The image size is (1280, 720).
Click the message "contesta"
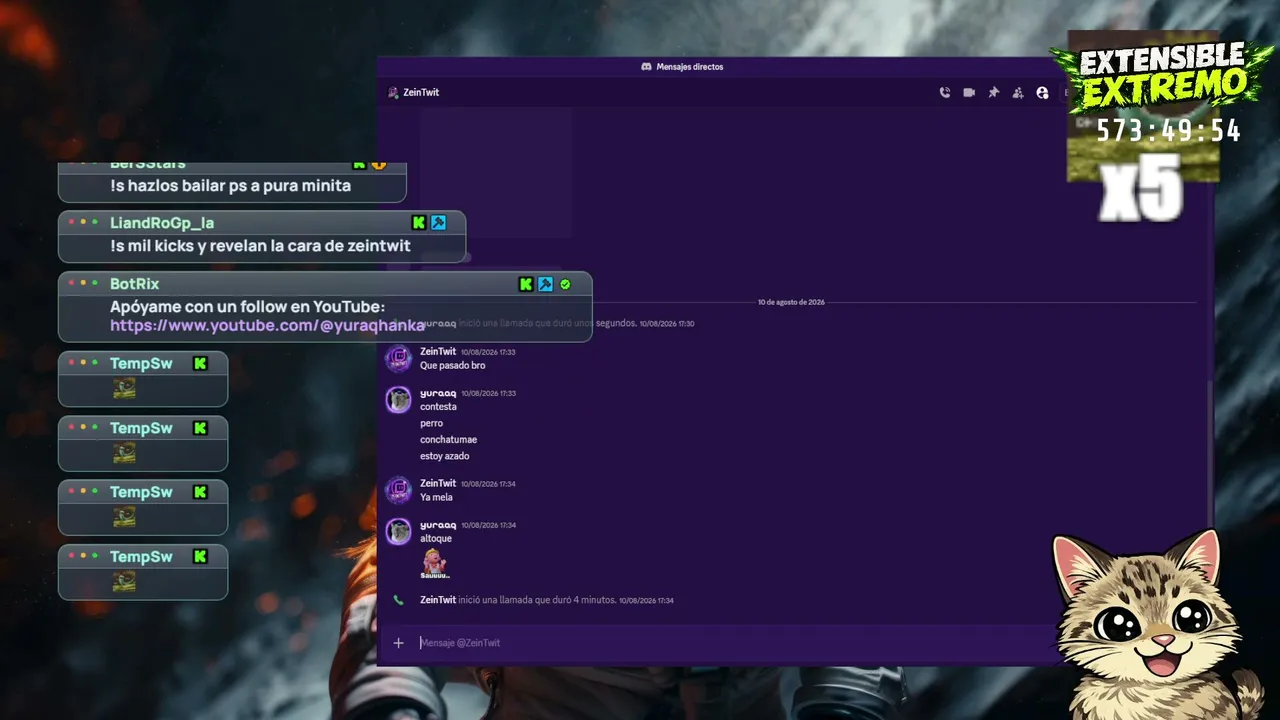point(438,407)
